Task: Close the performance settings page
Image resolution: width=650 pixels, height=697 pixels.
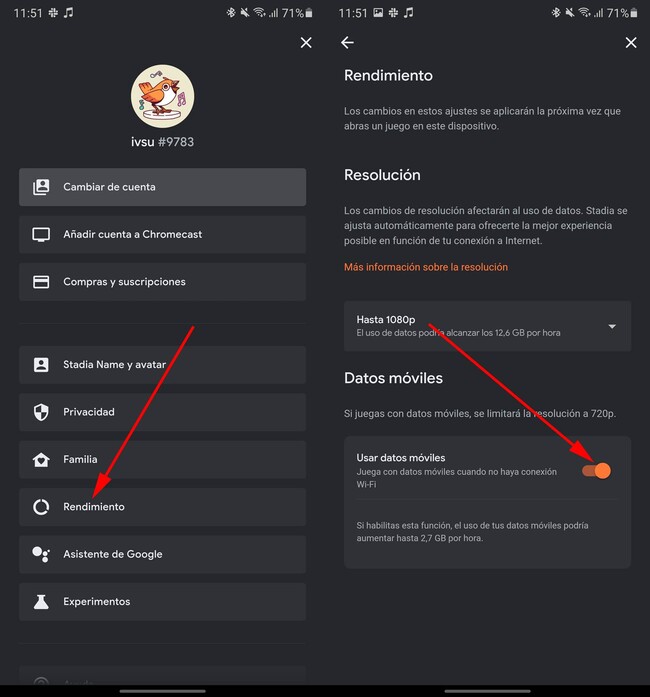Action: [x=631, y=43]
